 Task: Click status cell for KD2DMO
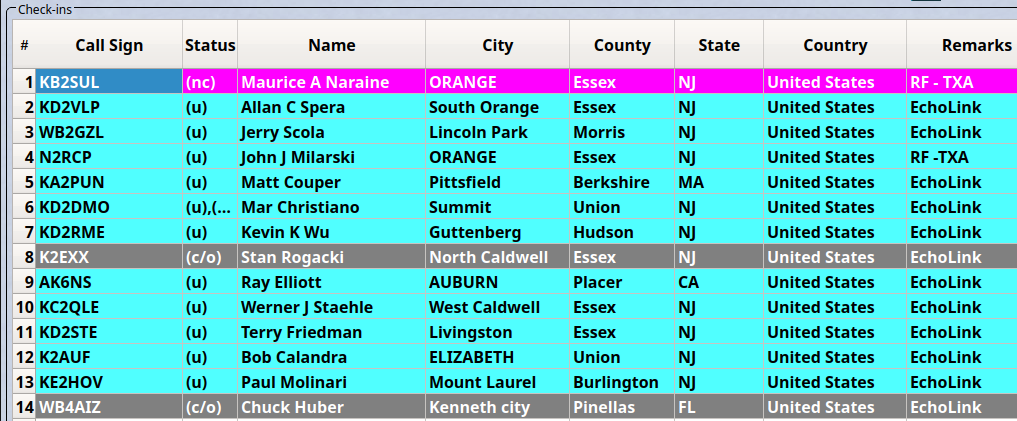point(210,207)
